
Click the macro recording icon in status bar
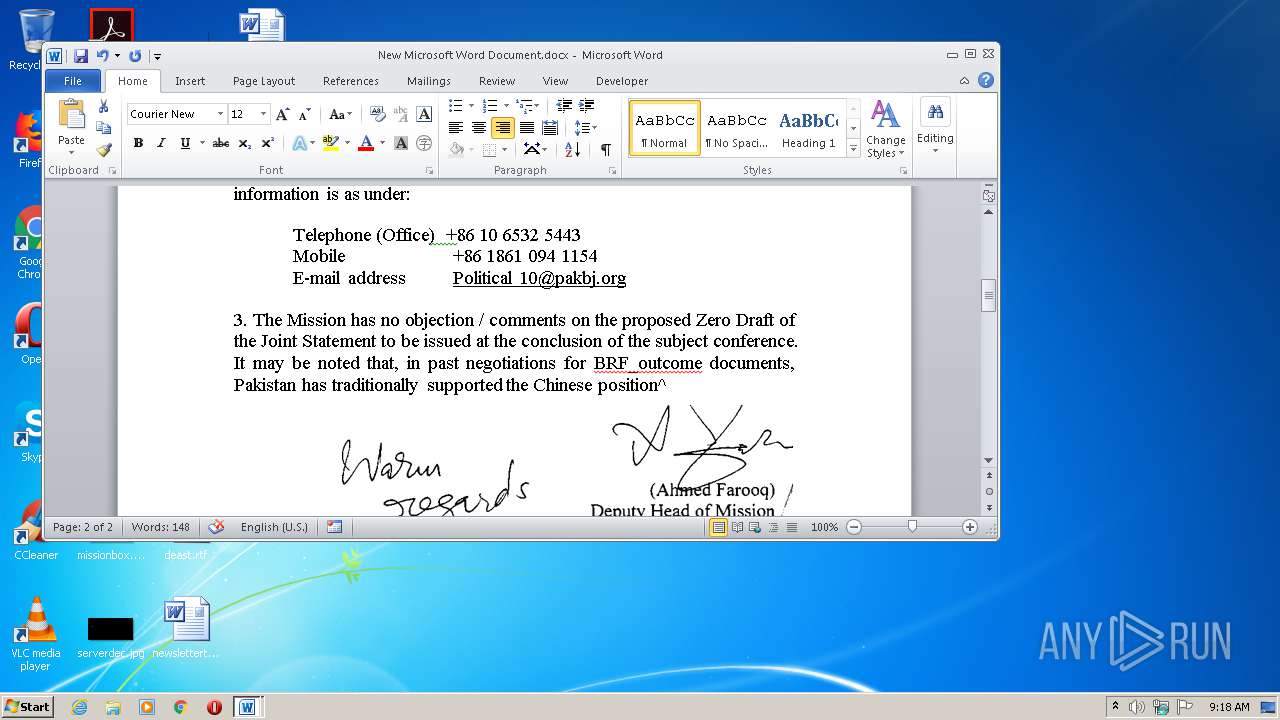[x=334, y=527]
